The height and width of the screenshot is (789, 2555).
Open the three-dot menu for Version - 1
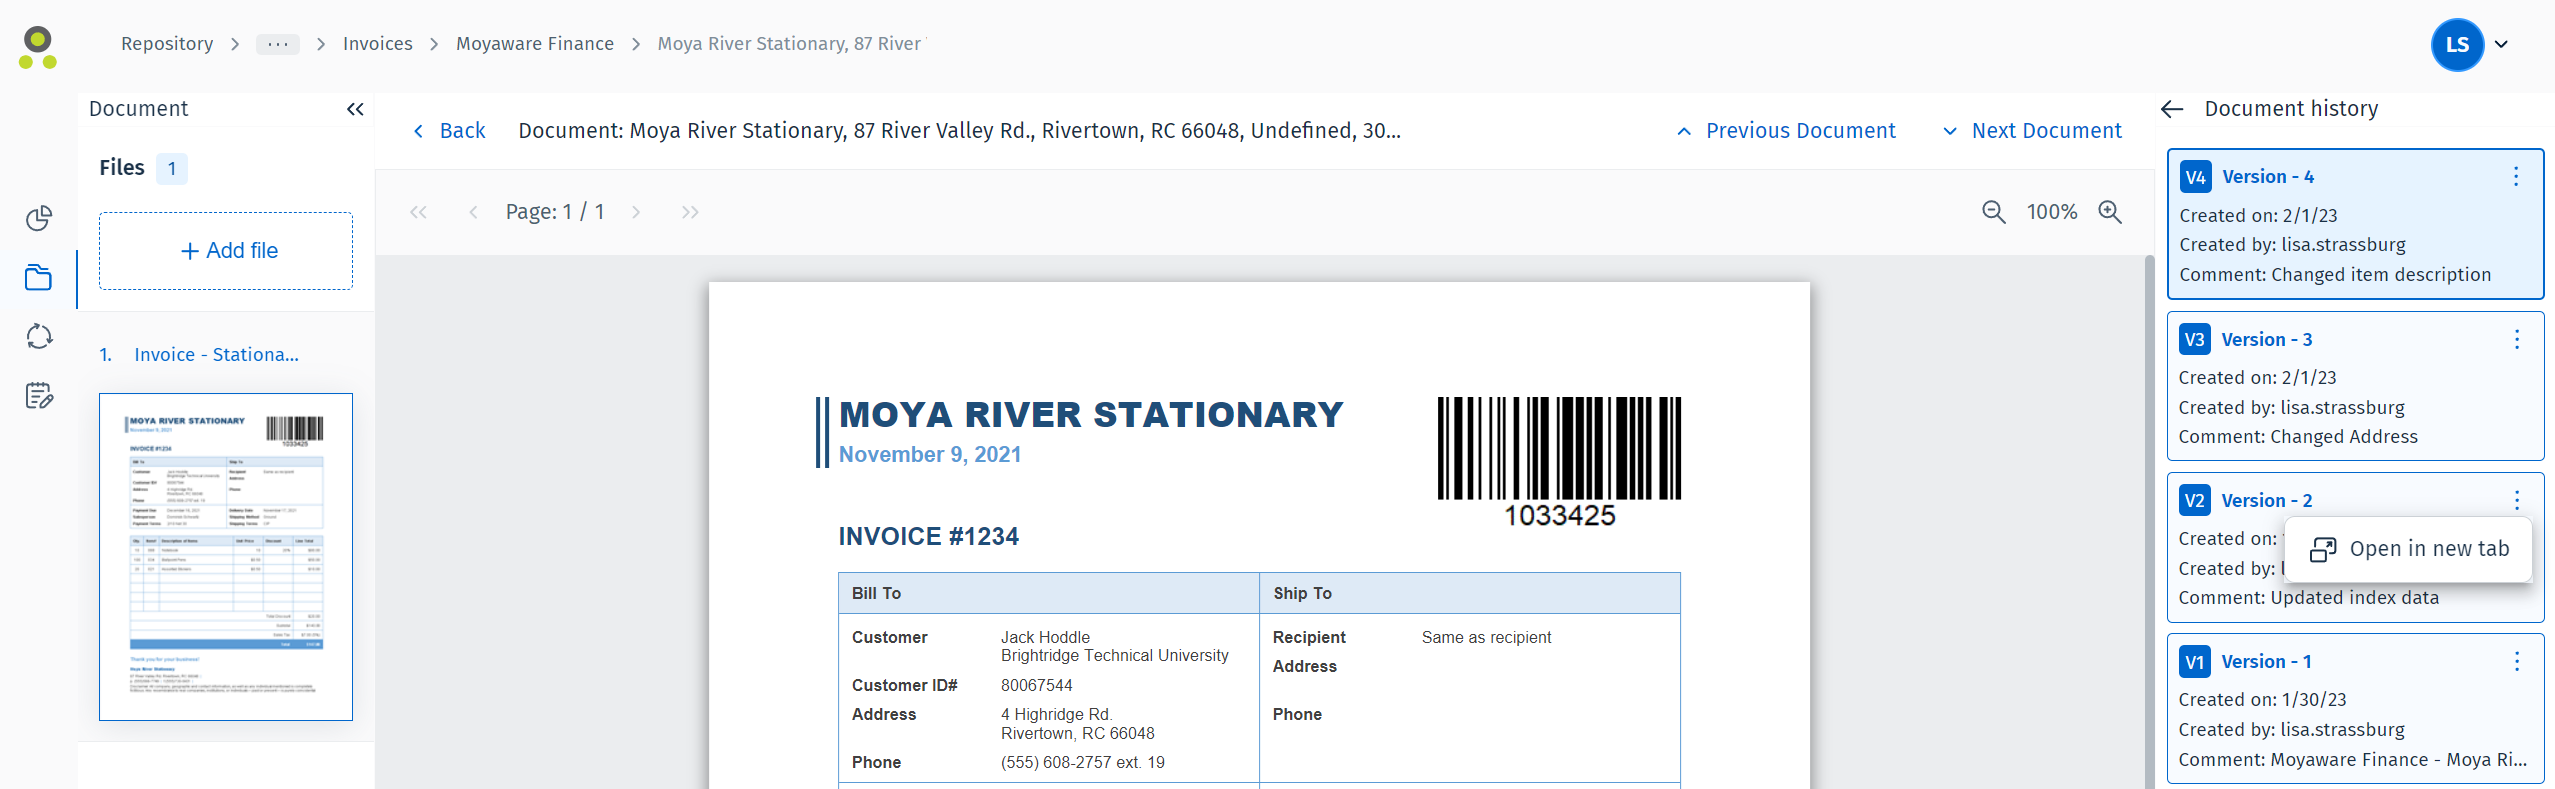(2516, 661)
